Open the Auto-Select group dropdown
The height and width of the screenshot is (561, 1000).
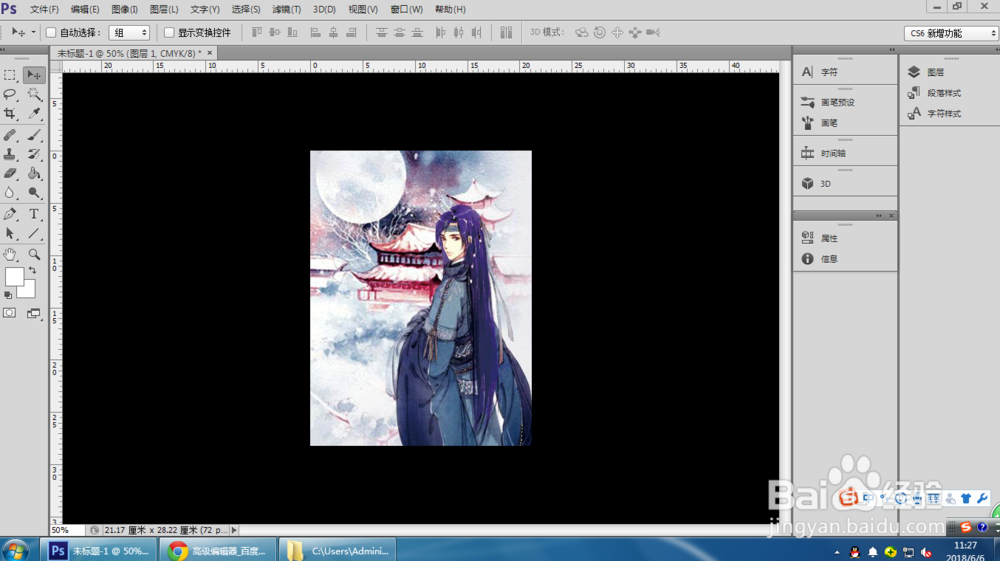click(129, 33)
